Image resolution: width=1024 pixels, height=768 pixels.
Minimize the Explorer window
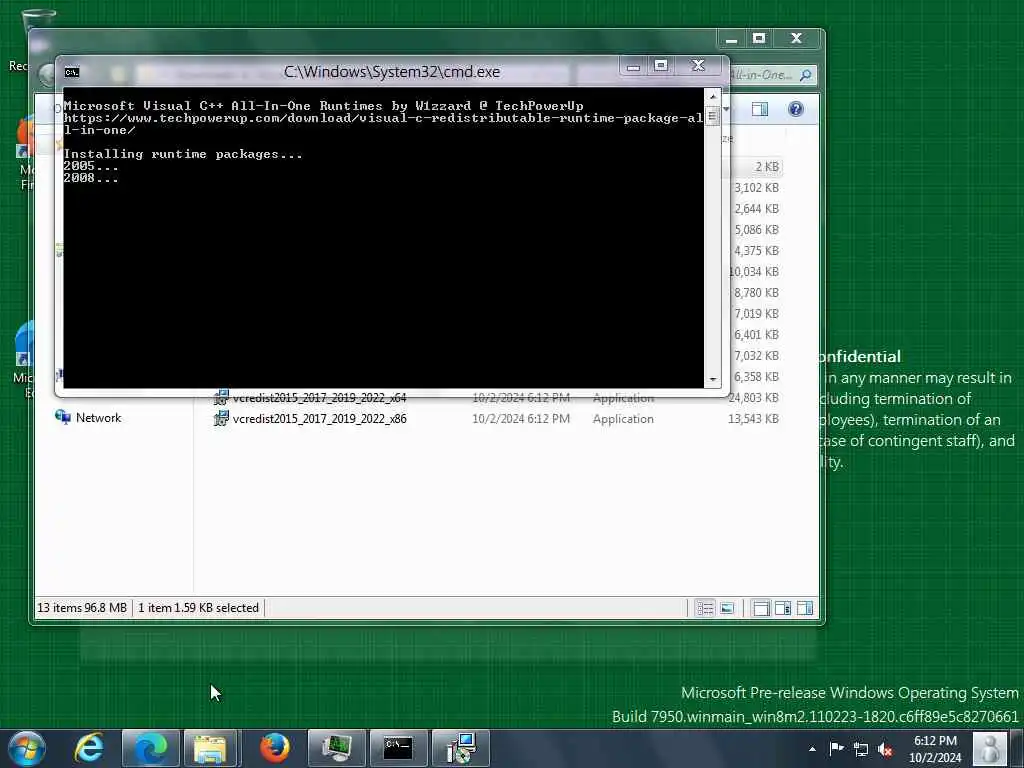(731, 39)
